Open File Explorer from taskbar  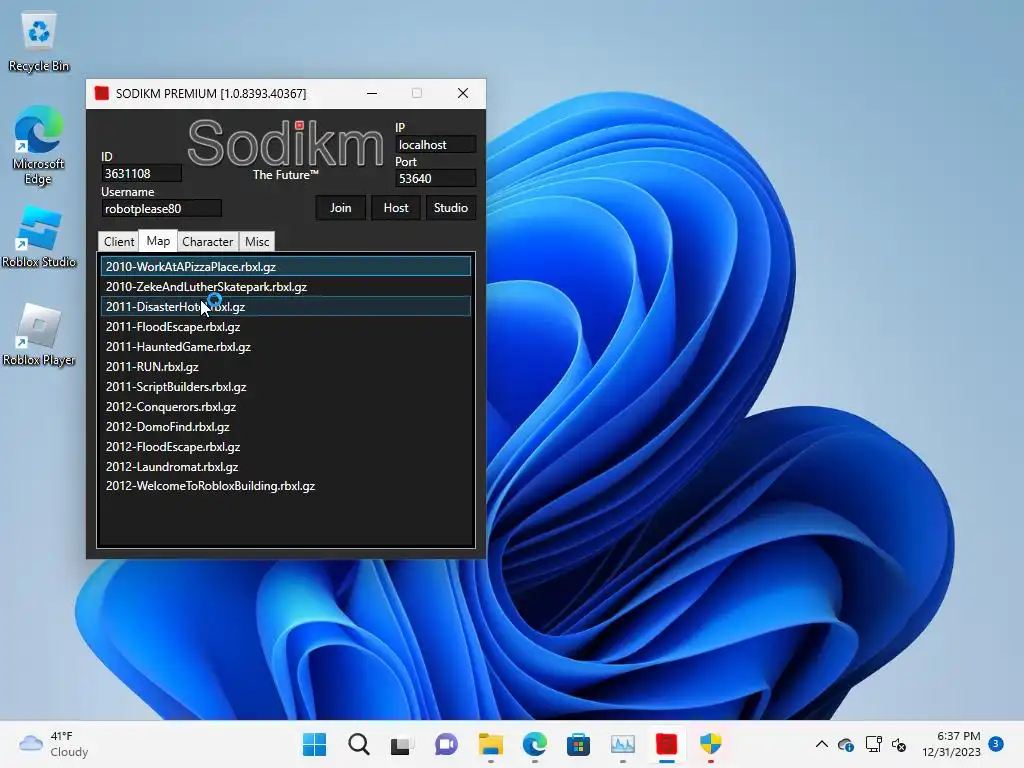pyautogui.click(x=490, y=744)
